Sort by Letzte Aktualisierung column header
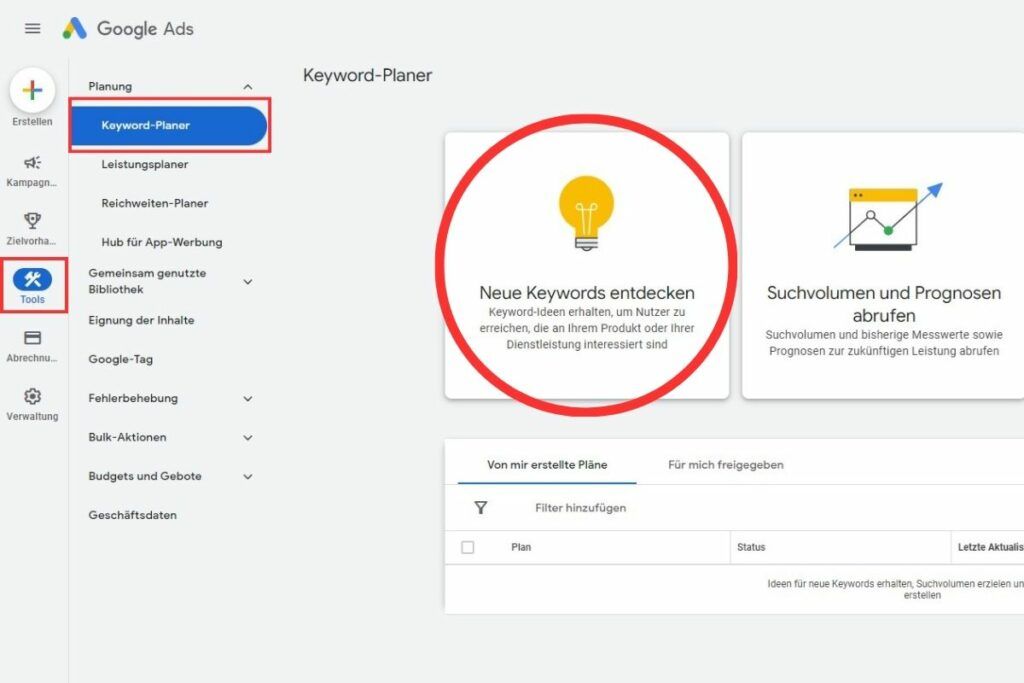Image resolution: width=1024 pixels, height=683 pixels. pyautogui.click(x=990, y=547)
